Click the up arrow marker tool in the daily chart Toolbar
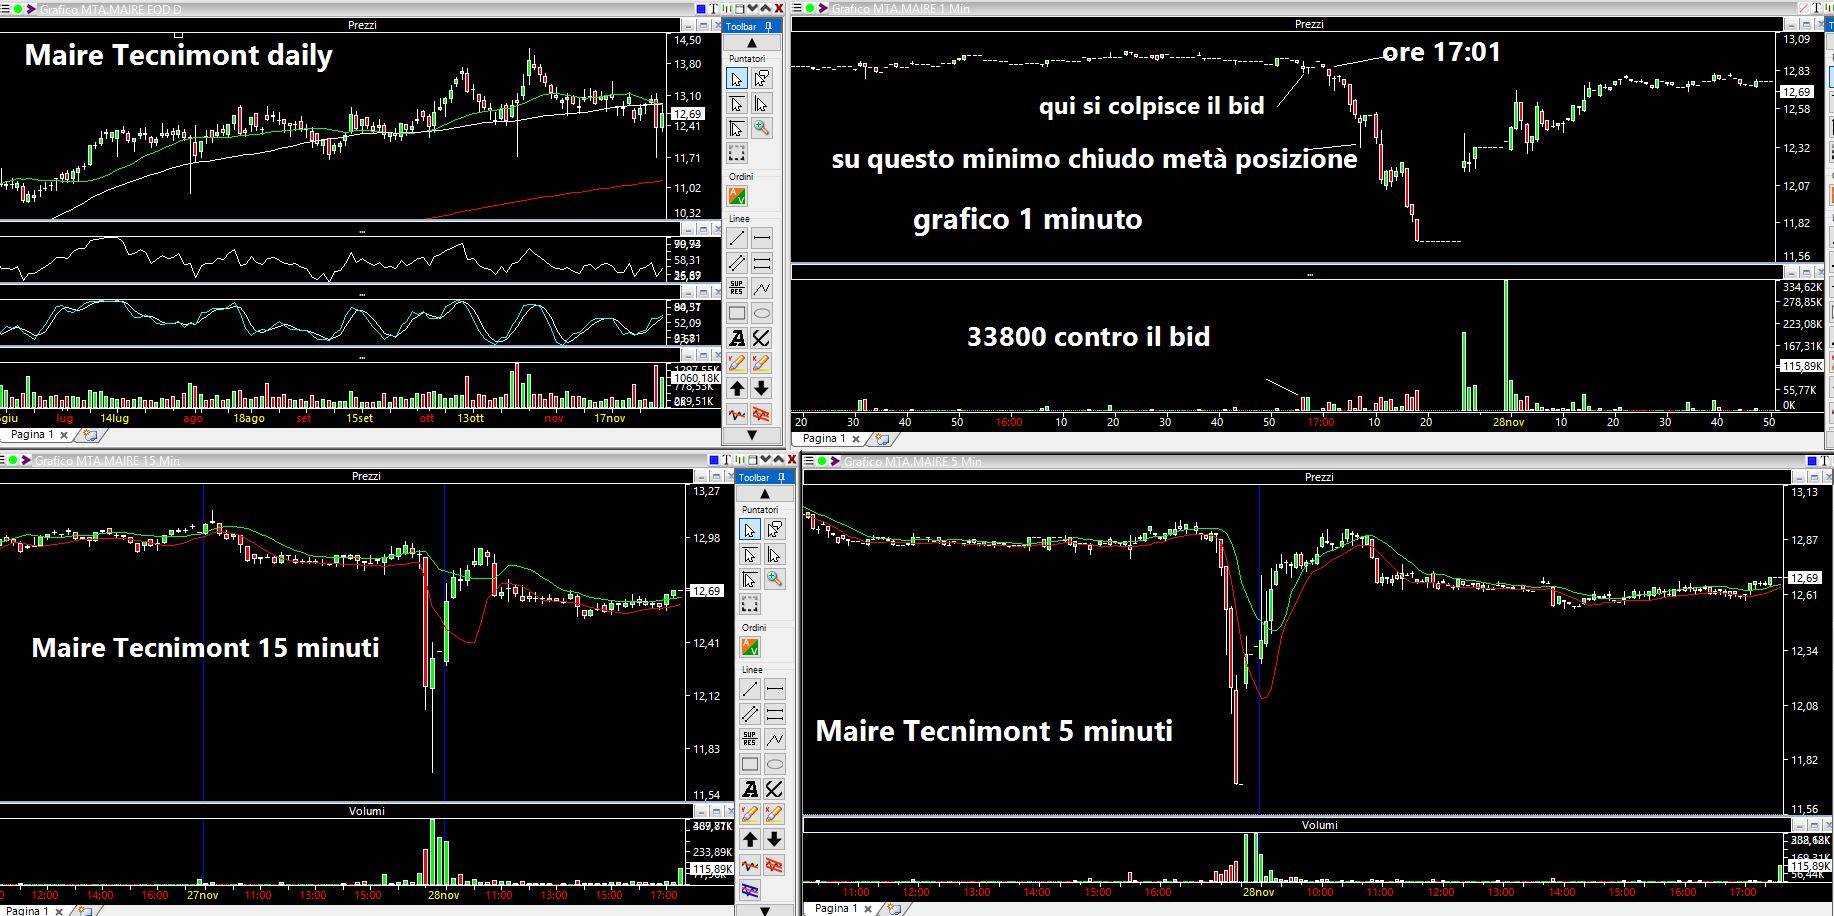This screenshot has width=1834, height=916. coord(737,388)
